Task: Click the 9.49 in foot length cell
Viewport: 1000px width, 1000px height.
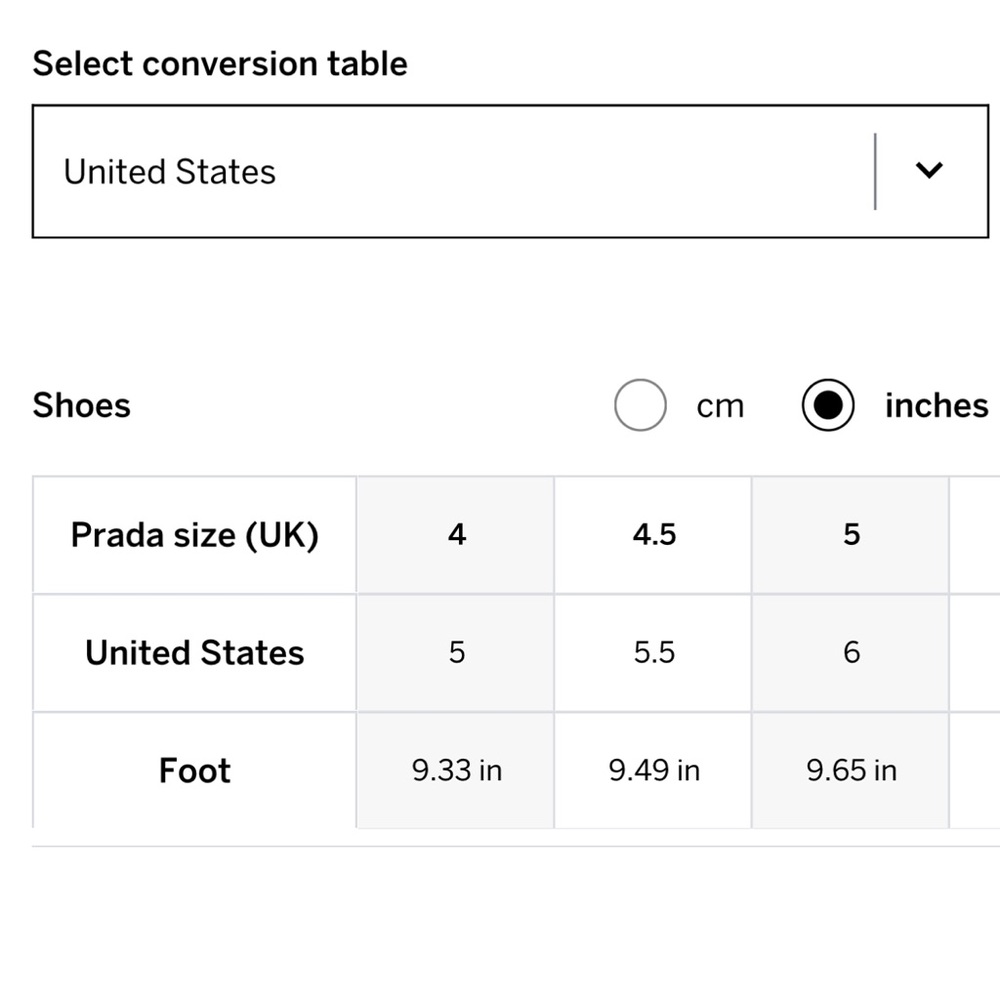Action: pos(653,770)
